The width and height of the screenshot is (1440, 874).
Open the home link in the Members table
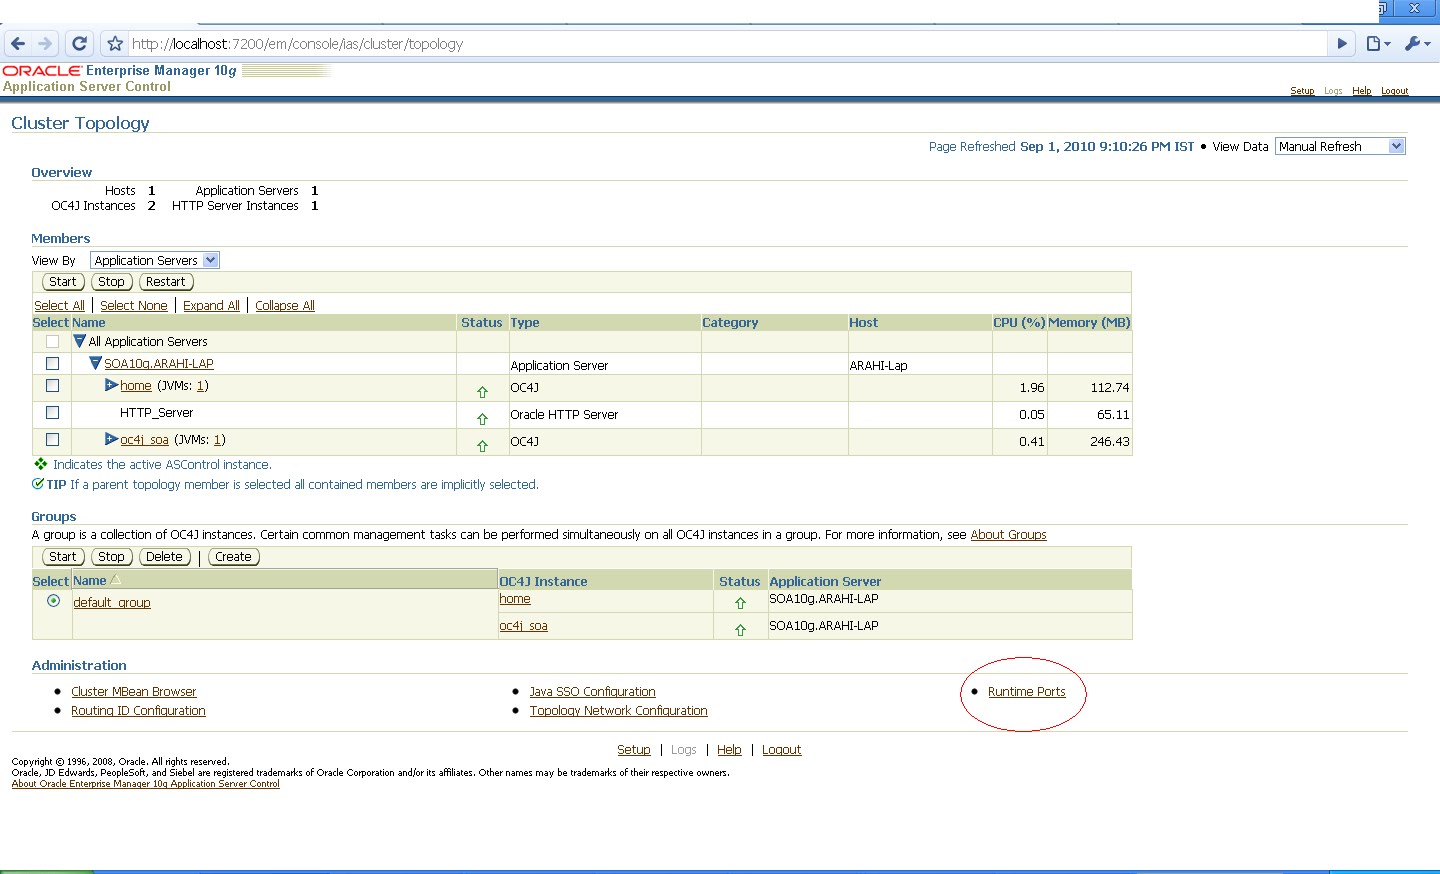point(136,386)
